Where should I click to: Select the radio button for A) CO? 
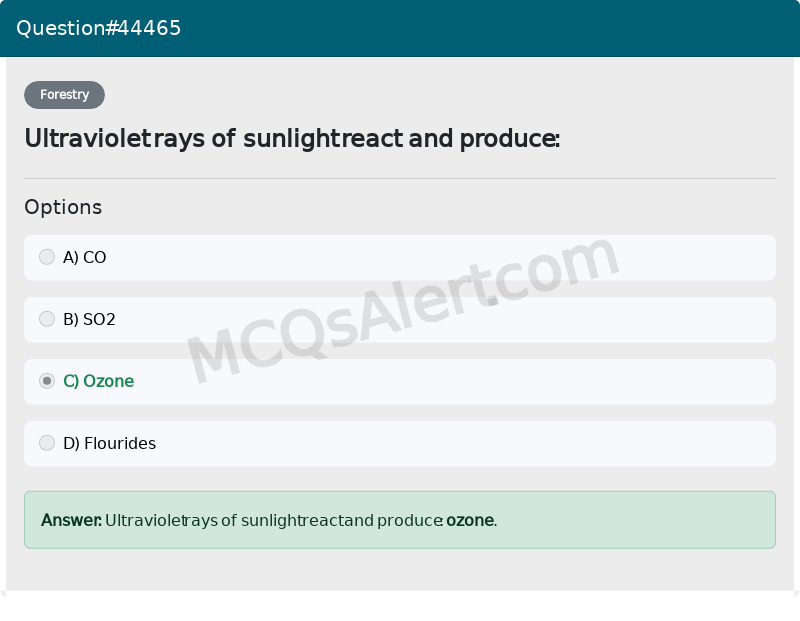point(47,257)
